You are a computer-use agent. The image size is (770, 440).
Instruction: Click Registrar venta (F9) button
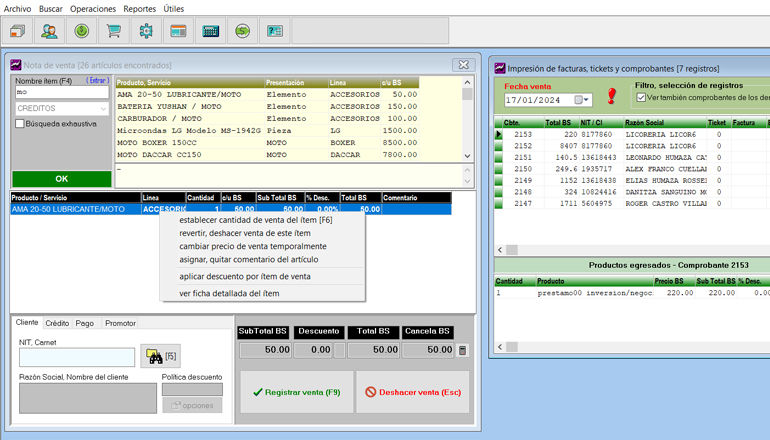[297, 392]
